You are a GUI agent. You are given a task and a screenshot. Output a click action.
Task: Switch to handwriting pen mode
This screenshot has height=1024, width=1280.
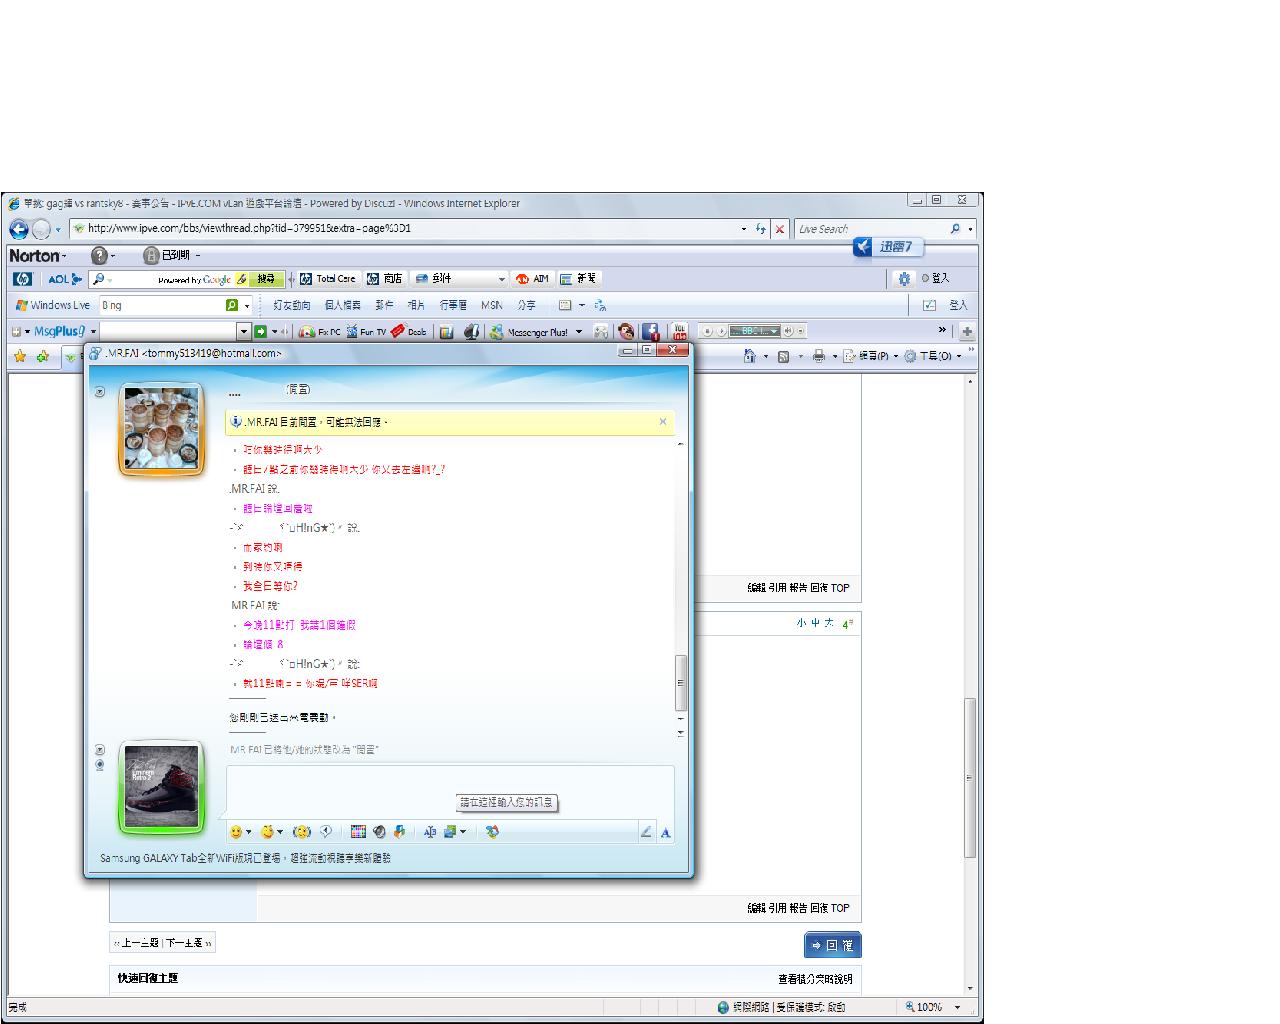coord(646,832)
